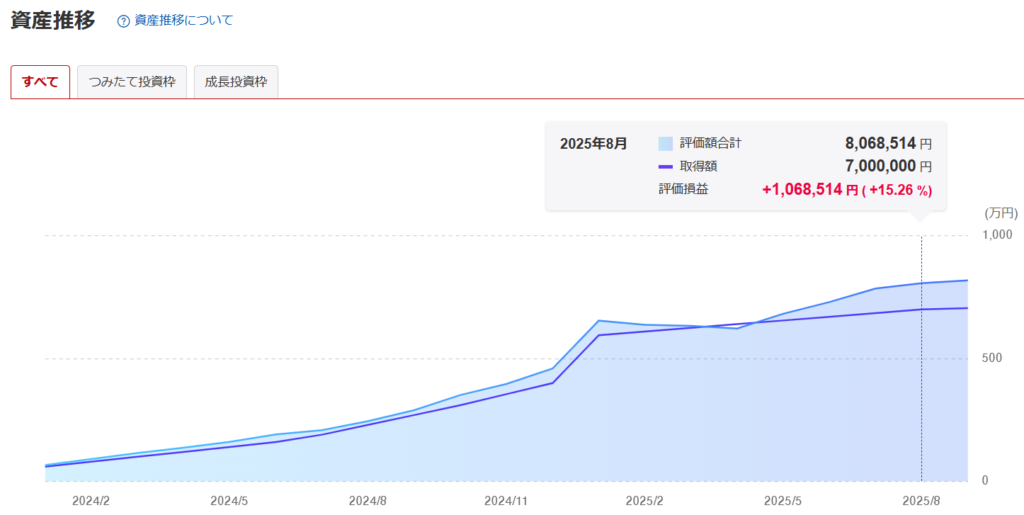Viewport: 1024px width, 515px height.
Task: Click the 2025年8月 heading in the tooltip
Action: (x=594, y=144)
